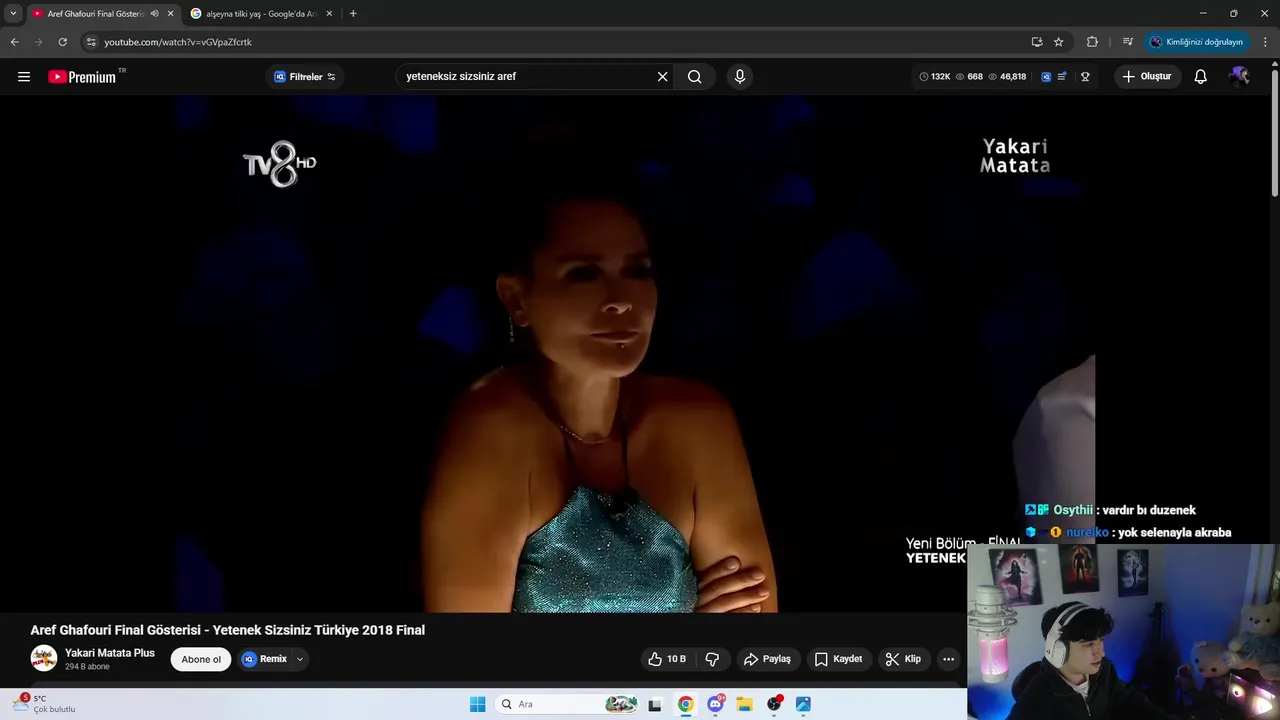Viewport: 1280px width, 720px height.
Task: Click the install app icon in address bar
Action: click(x=1037, y=42)
